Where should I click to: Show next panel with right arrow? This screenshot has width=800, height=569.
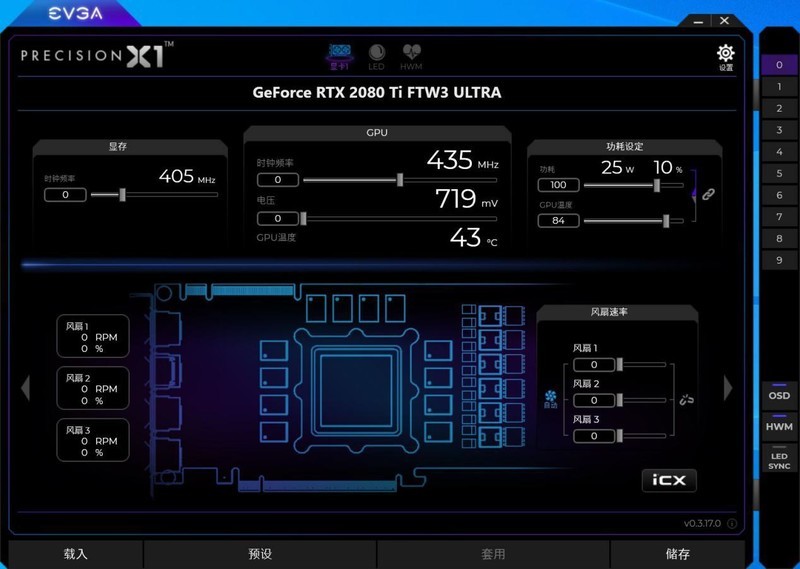pos(728,388)
